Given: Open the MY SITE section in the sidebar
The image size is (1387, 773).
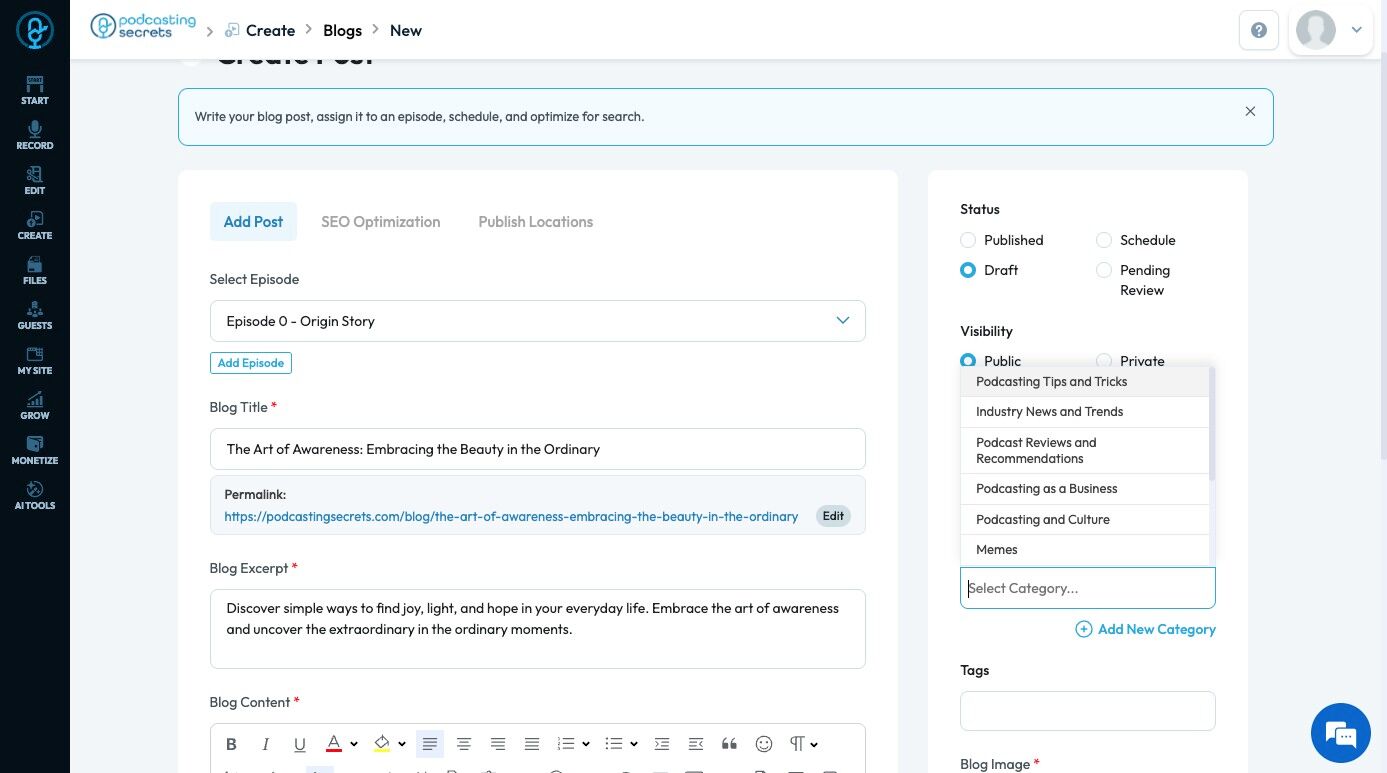Looking at the screenshot, I should (x=35, y=360).
